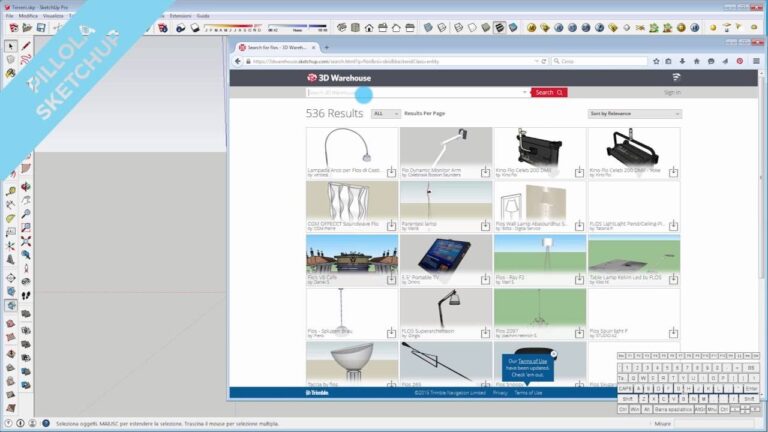
Task: Open the Visualizza menu
Action: pyautogui.click(x=53, y=16)
